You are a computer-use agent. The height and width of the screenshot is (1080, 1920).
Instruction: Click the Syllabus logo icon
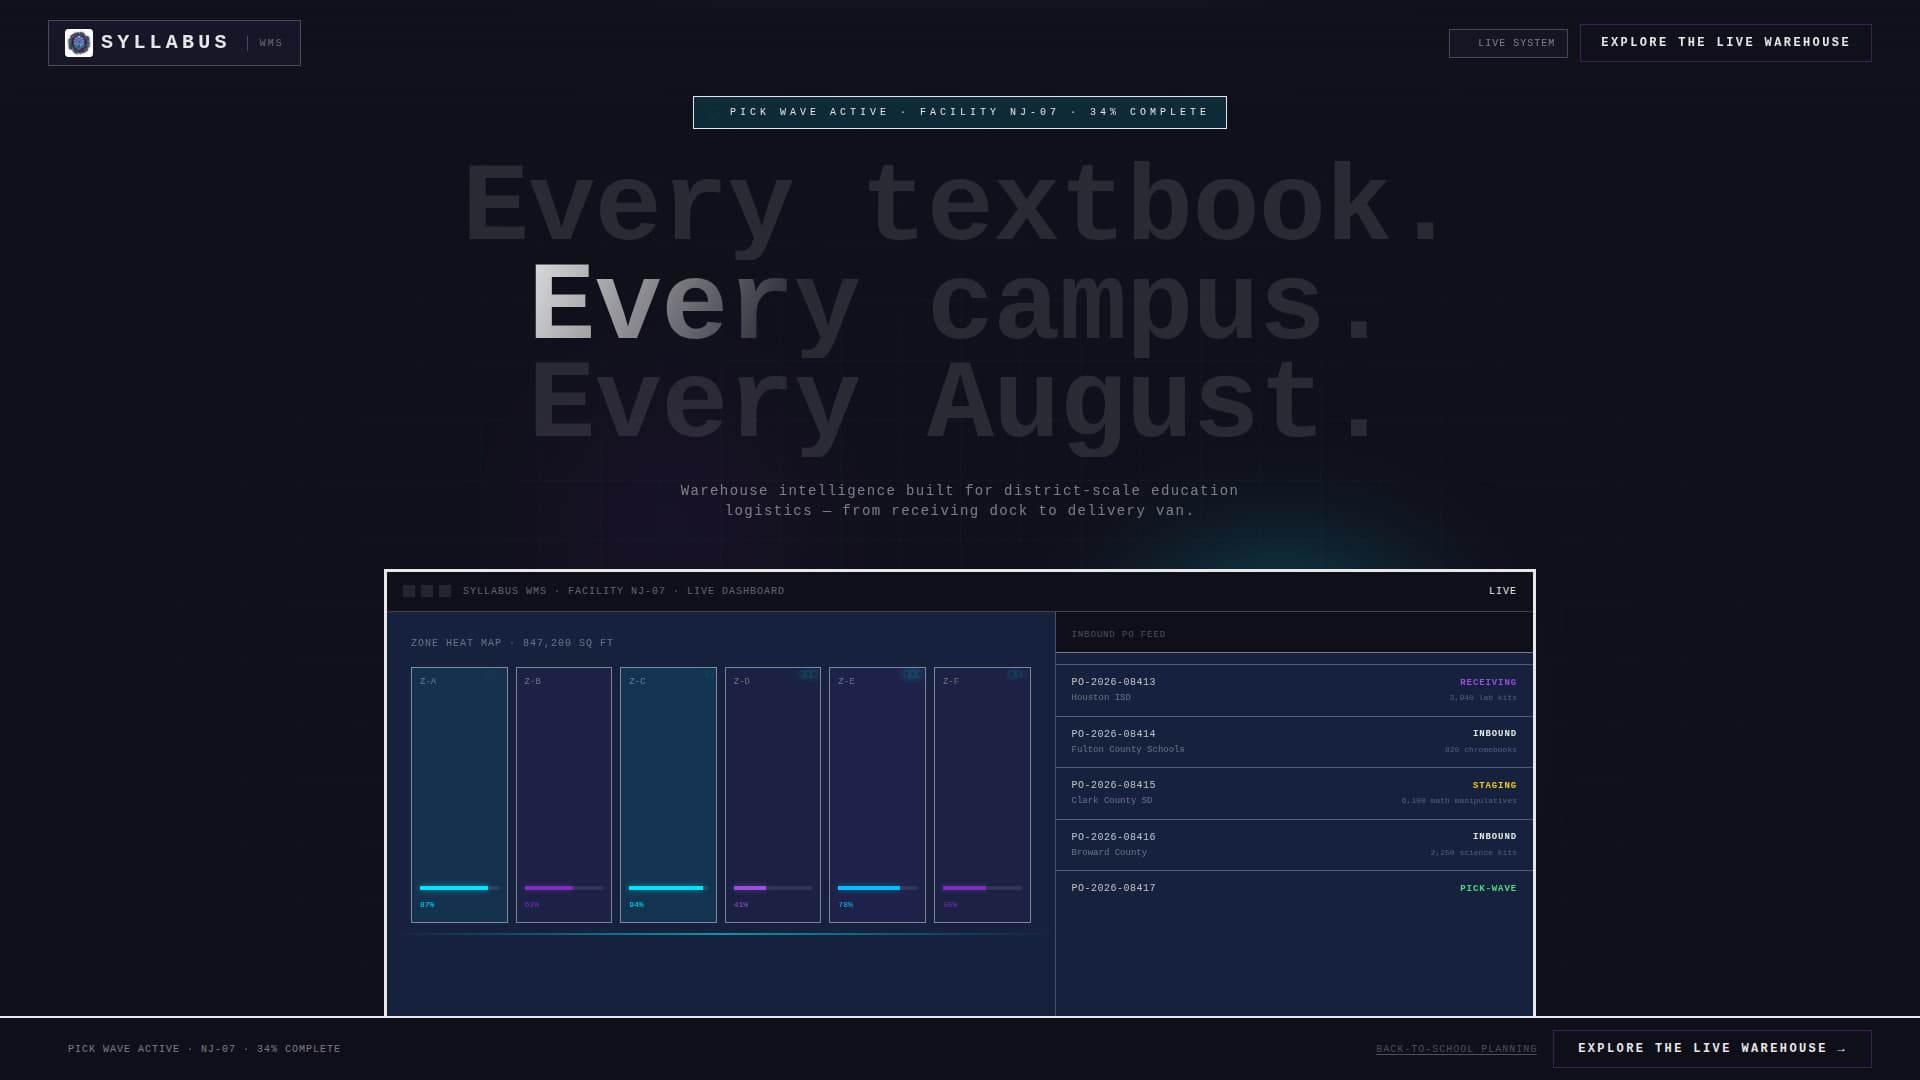pos(79,43)
